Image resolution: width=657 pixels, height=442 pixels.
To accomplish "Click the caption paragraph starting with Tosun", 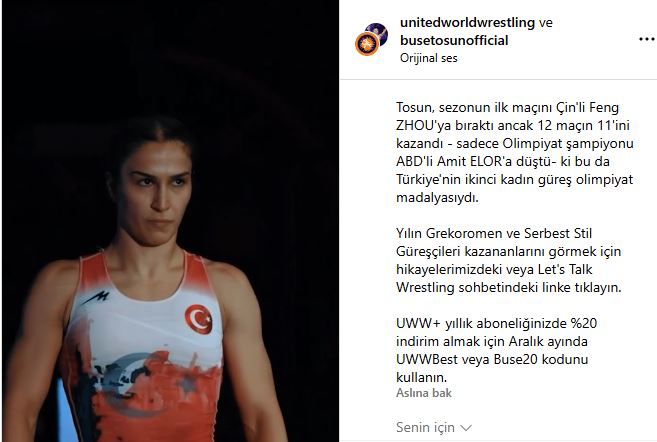I will point(515,153).
